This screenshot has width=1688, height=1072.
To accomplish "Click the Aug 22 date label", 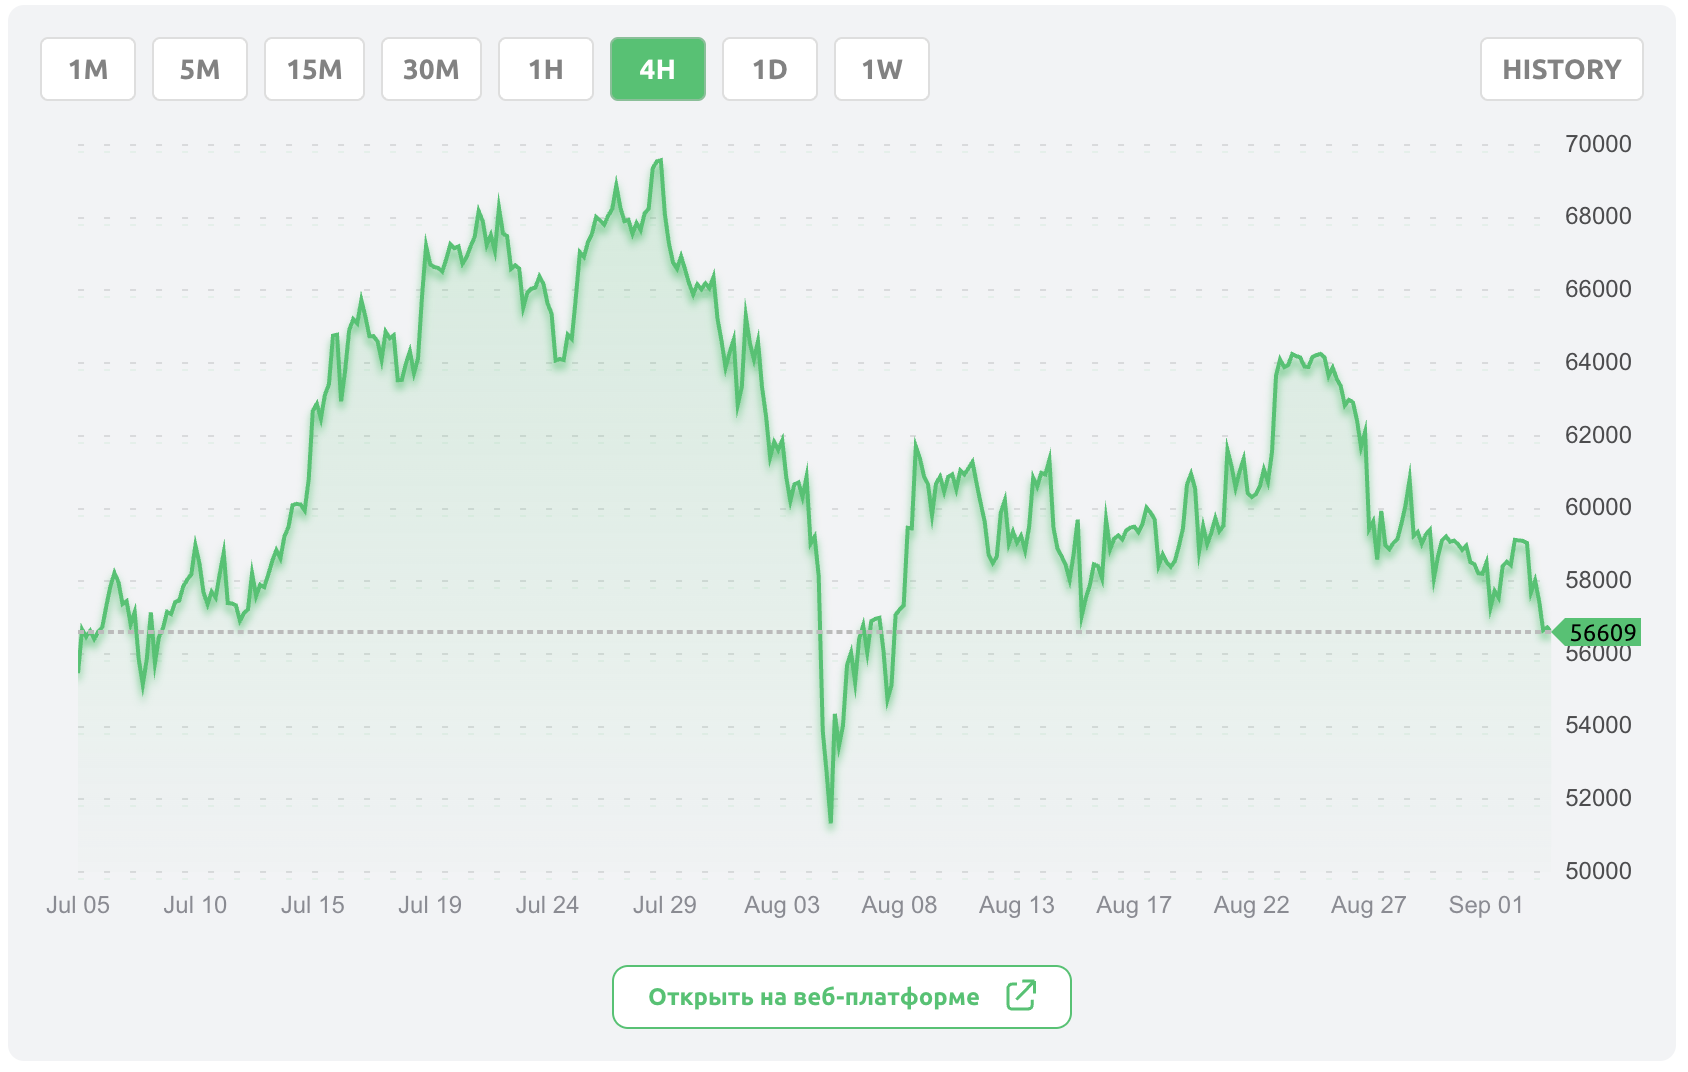I will pos(1251,905).
